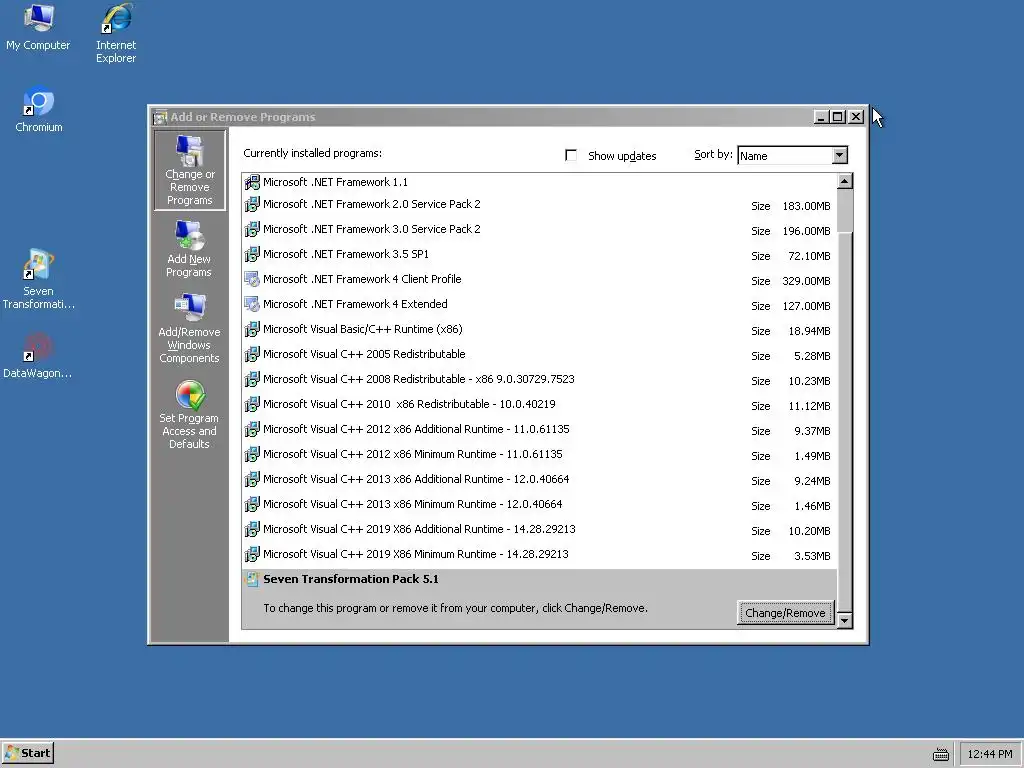The width and height of the screenshot is (1024, 768).
Task: Open Add/Remove Windows Components
Action: click(x=189, y=328)
